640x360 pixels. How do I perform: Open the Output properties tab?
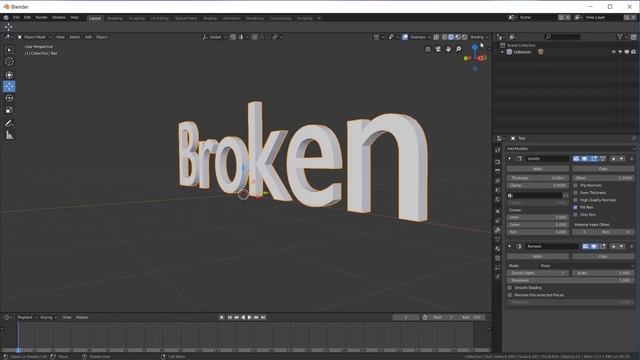coord(498,171)
